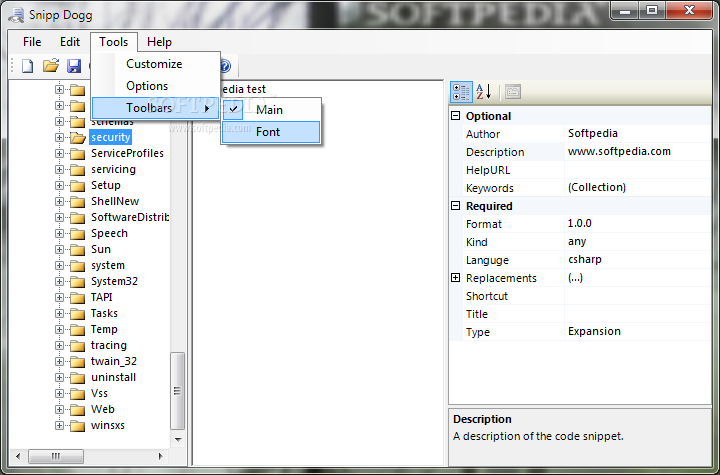Viewport: 720px width, 475px height.
Task: Expand the System32 folder node
Action: 59,281
